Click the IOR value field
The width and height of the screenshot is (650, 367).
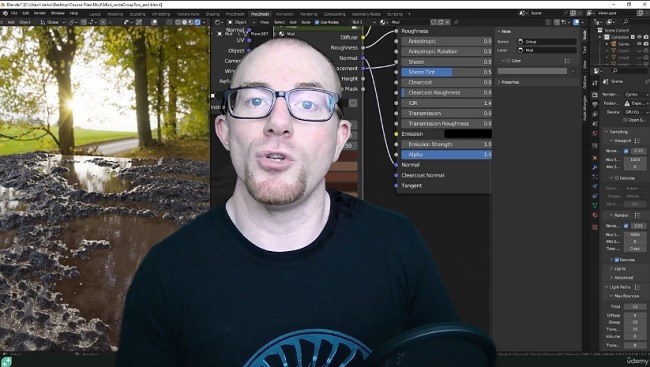tap(446, 103)
